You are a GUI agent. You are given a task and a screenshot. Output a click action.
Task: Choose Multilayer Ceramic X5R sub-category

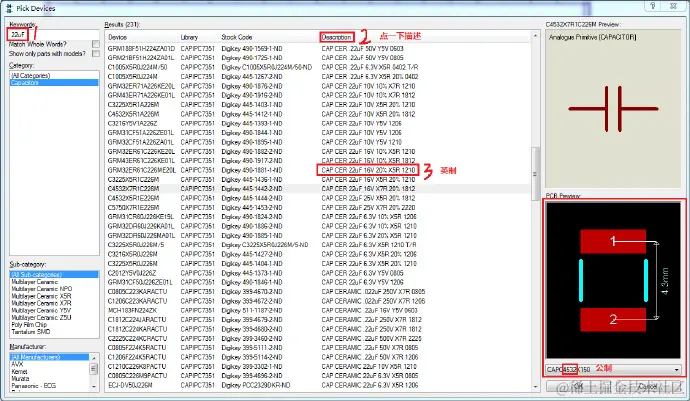pyautogui.click(x=41, y=296)
